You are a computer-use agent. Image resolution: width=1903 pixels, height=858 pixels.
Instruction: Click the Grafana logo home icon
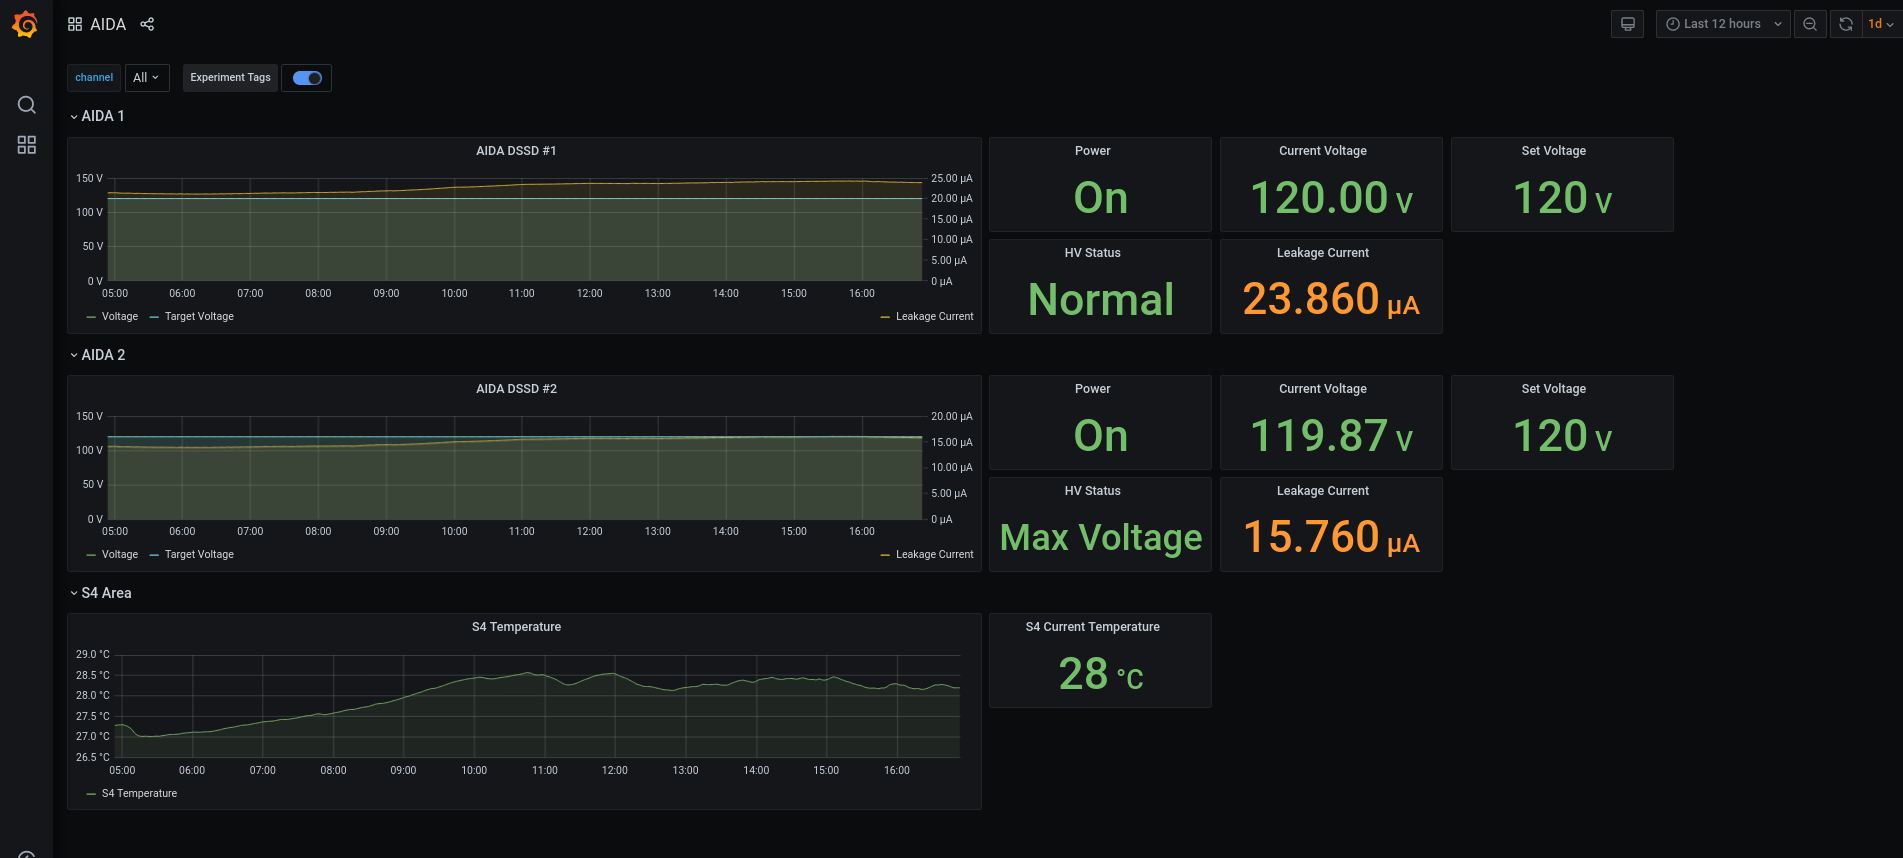[26, 25]
